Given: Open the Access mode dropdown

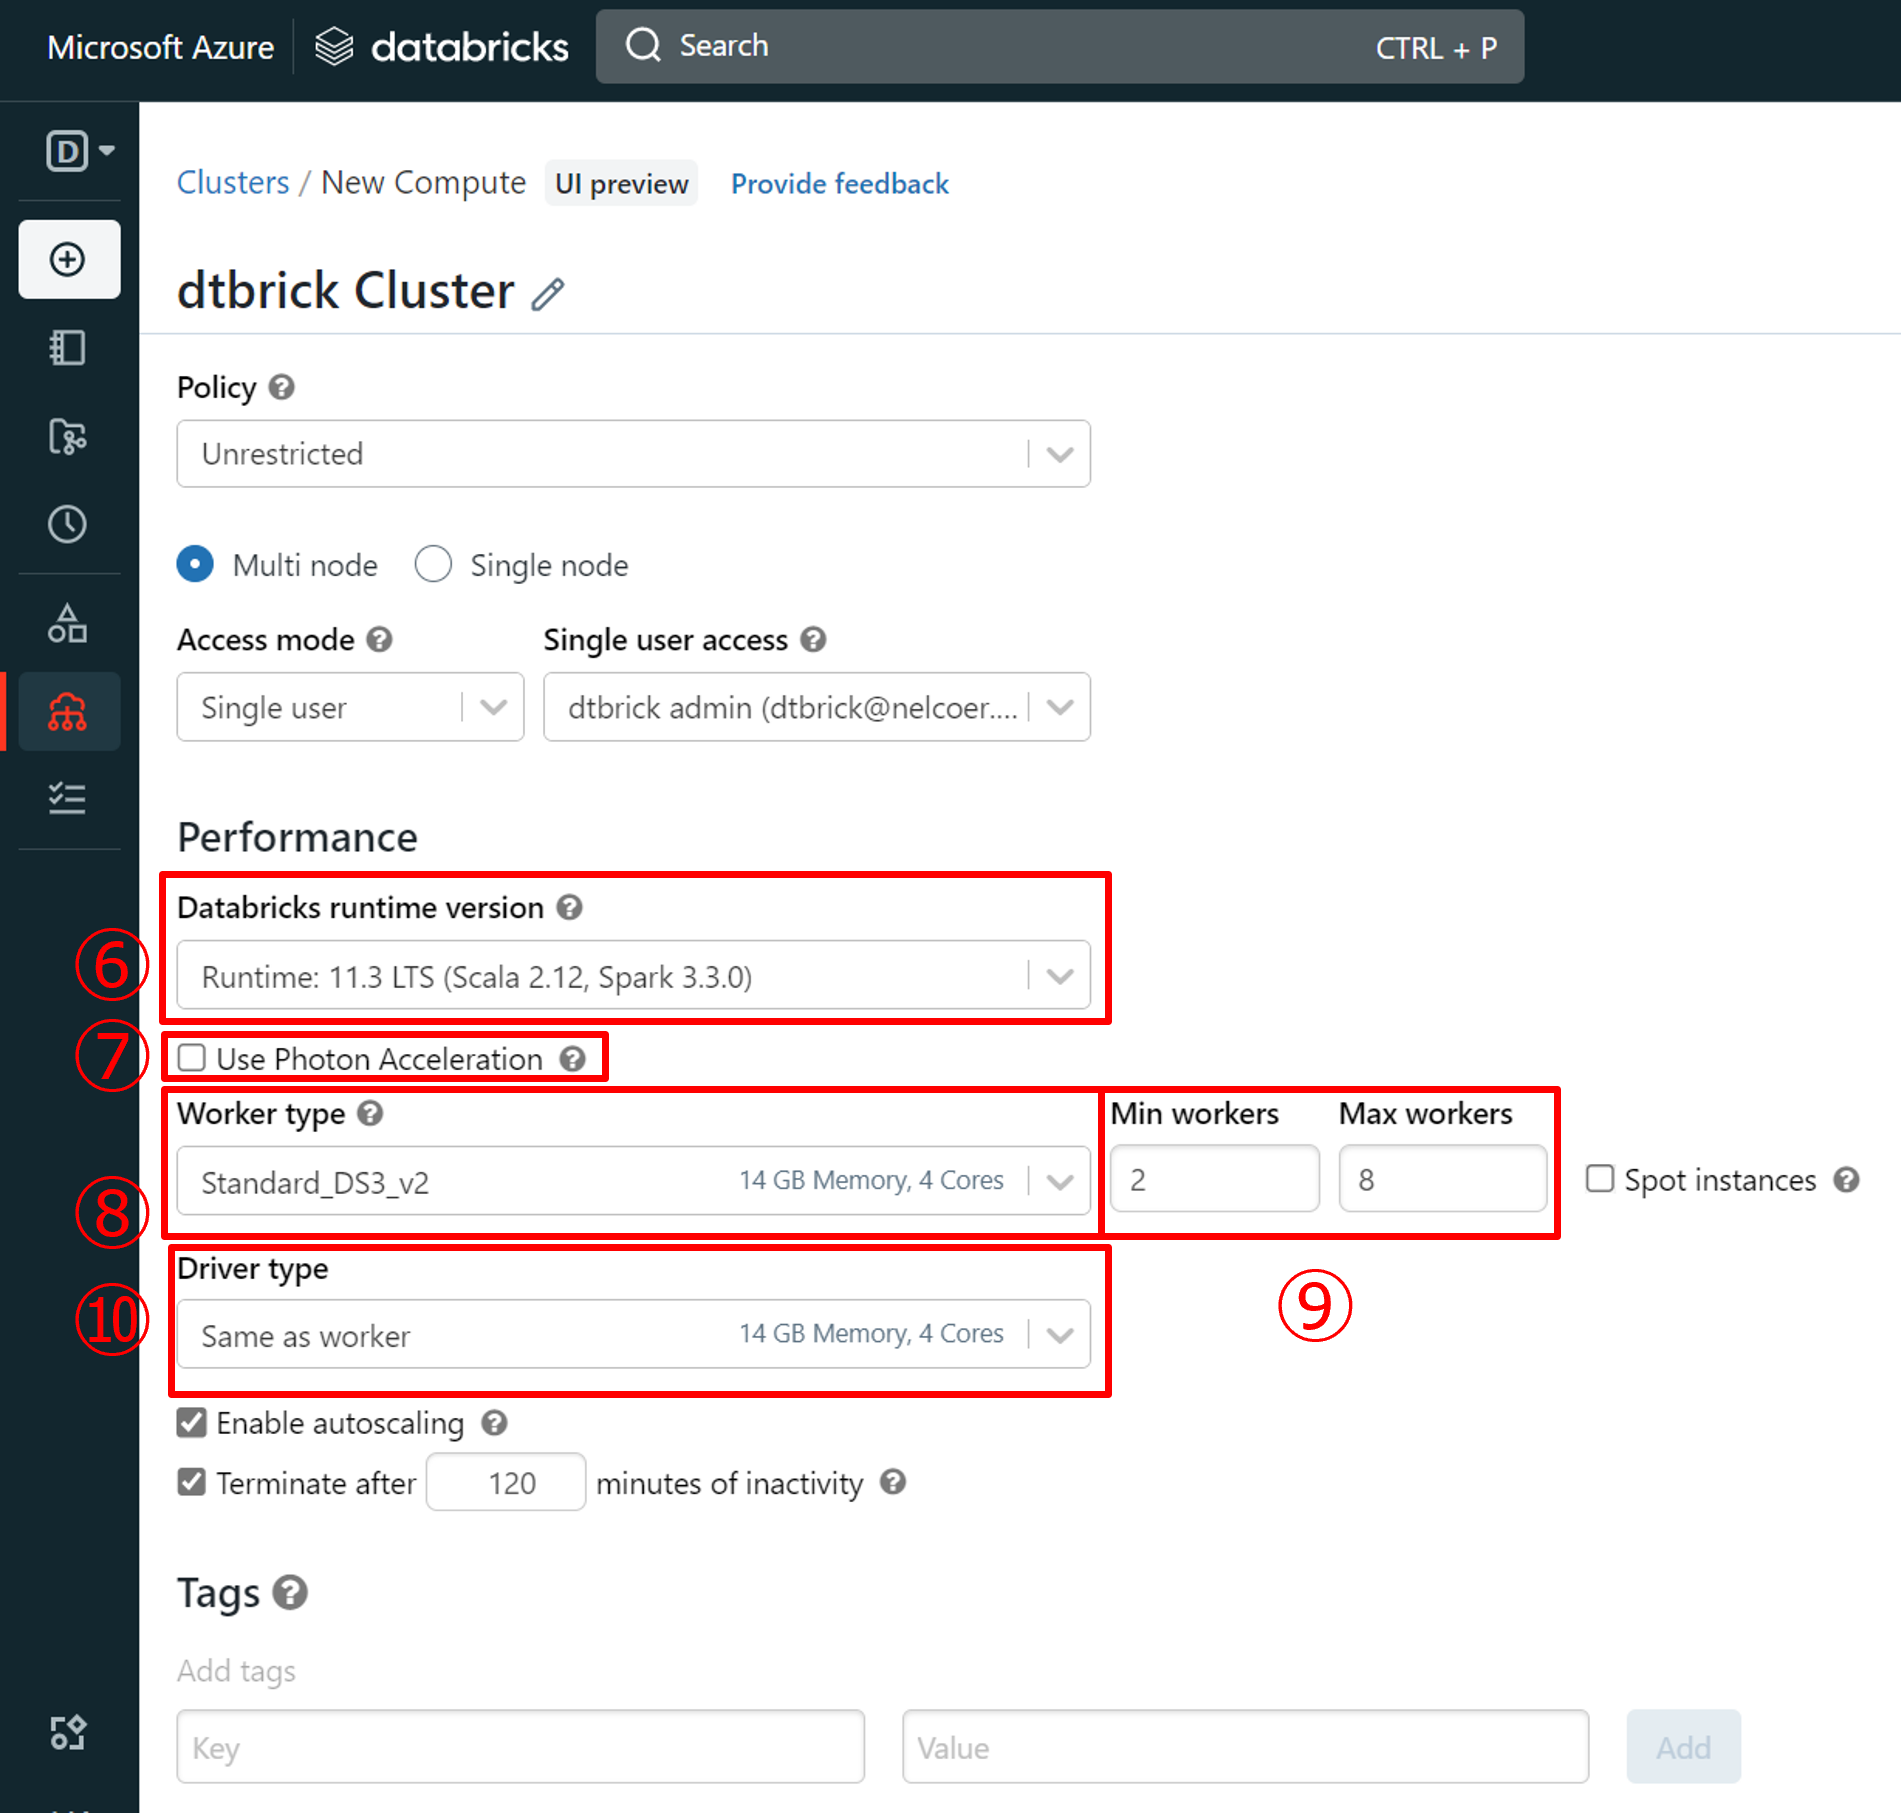Looking at the screenshot, I should pos(350,707).
